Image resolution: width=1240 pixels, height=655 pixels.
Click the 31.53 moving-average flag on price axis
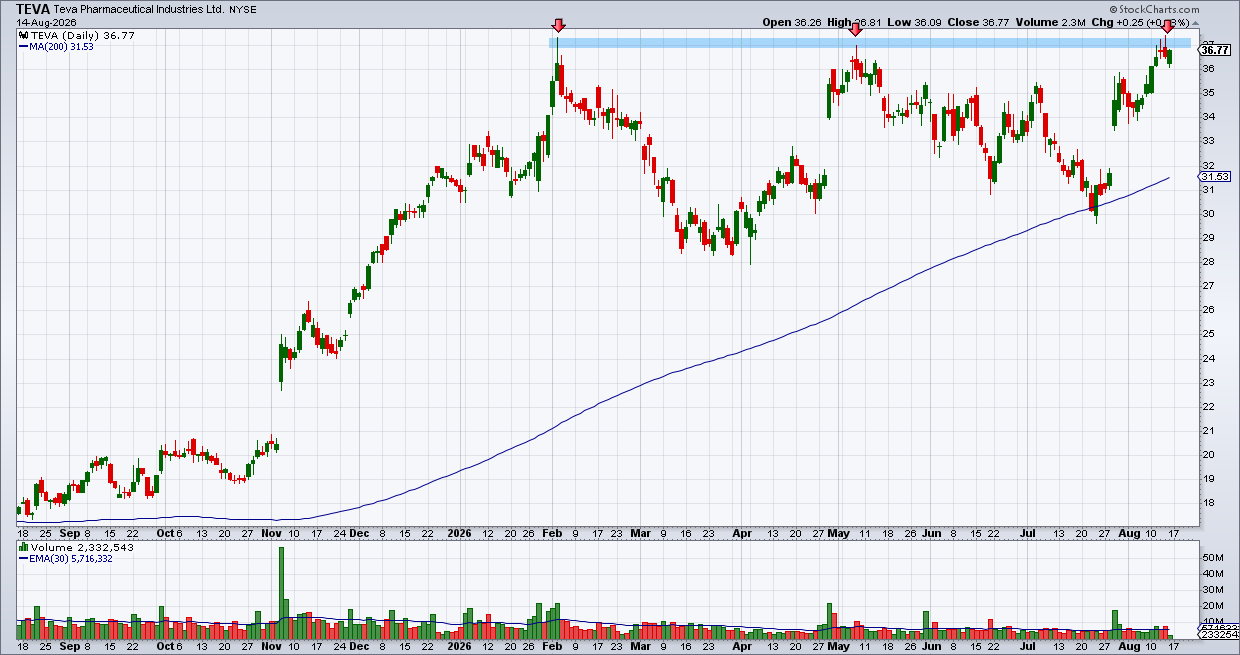coord(1214,177)
